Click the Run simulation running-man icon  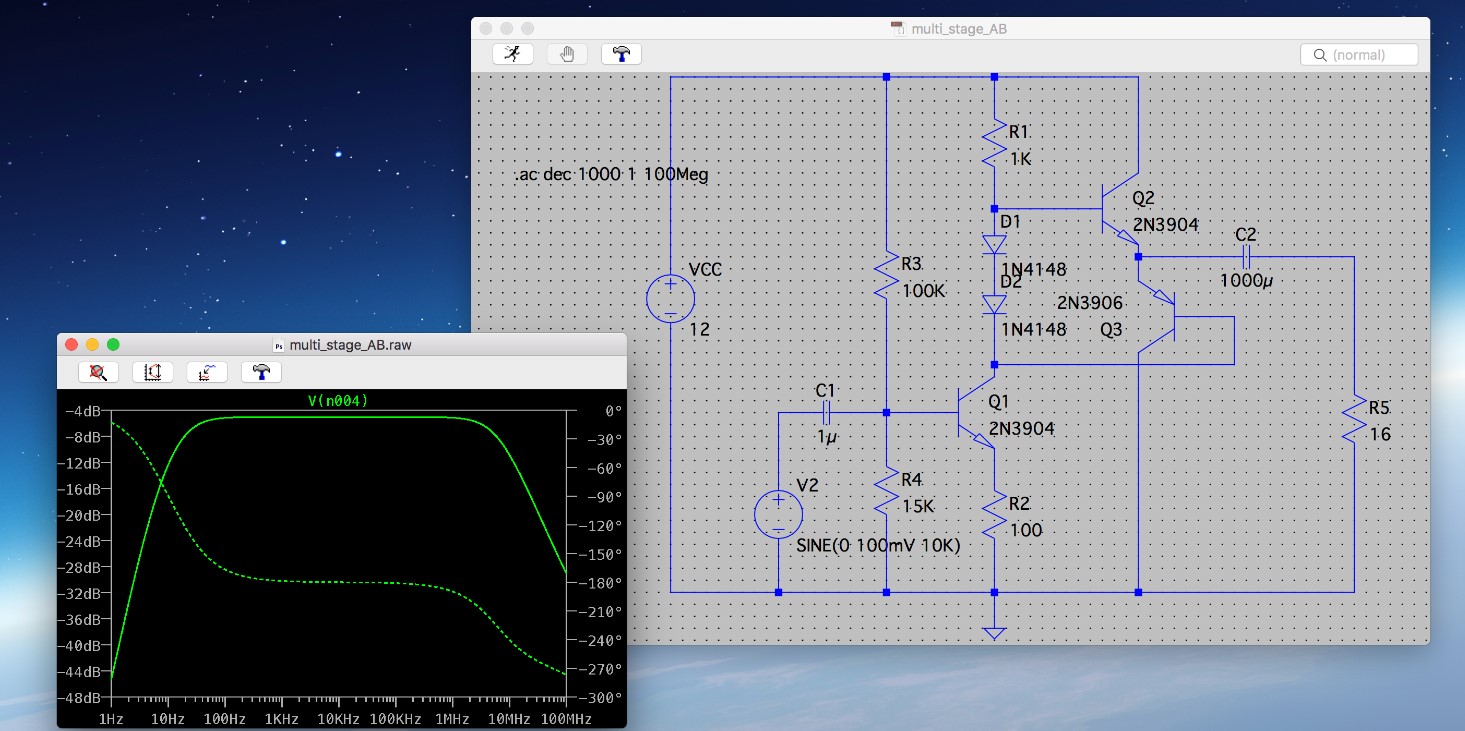point(513,54)
